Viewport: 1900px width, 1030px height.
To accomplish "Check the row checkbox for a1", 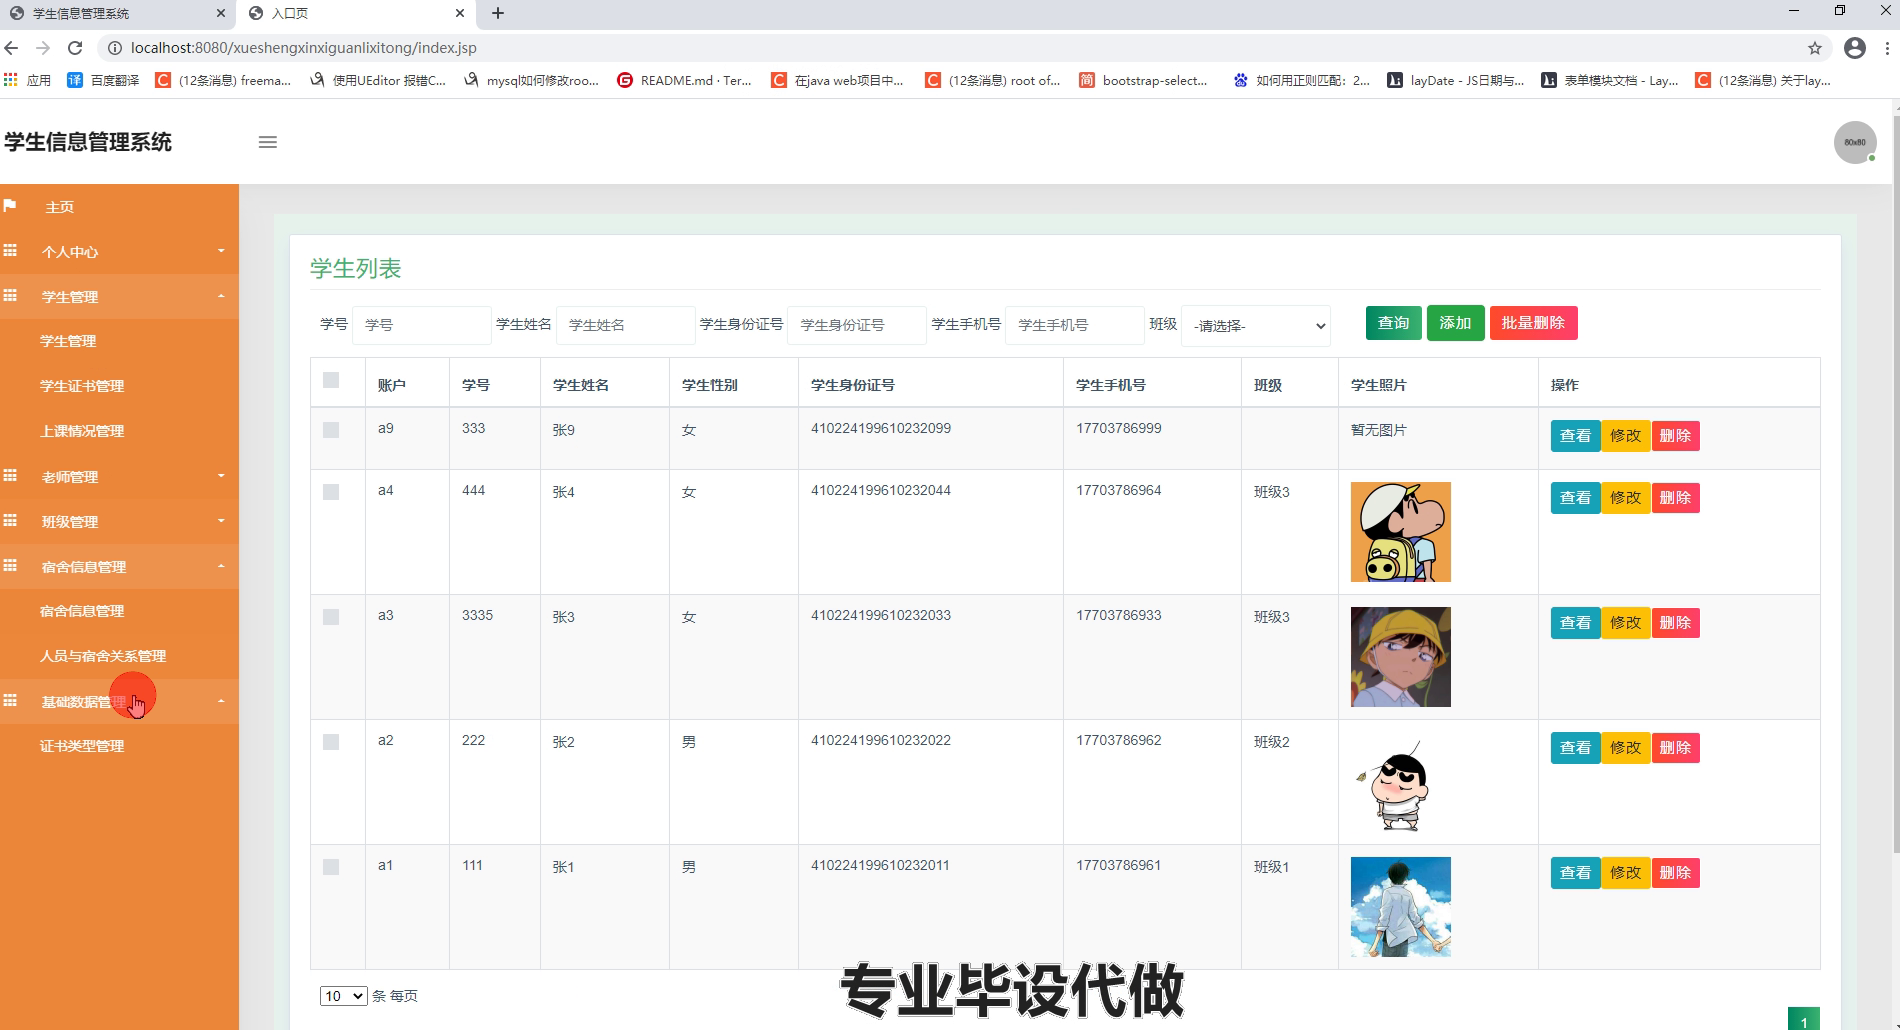I will pos(331,867).
